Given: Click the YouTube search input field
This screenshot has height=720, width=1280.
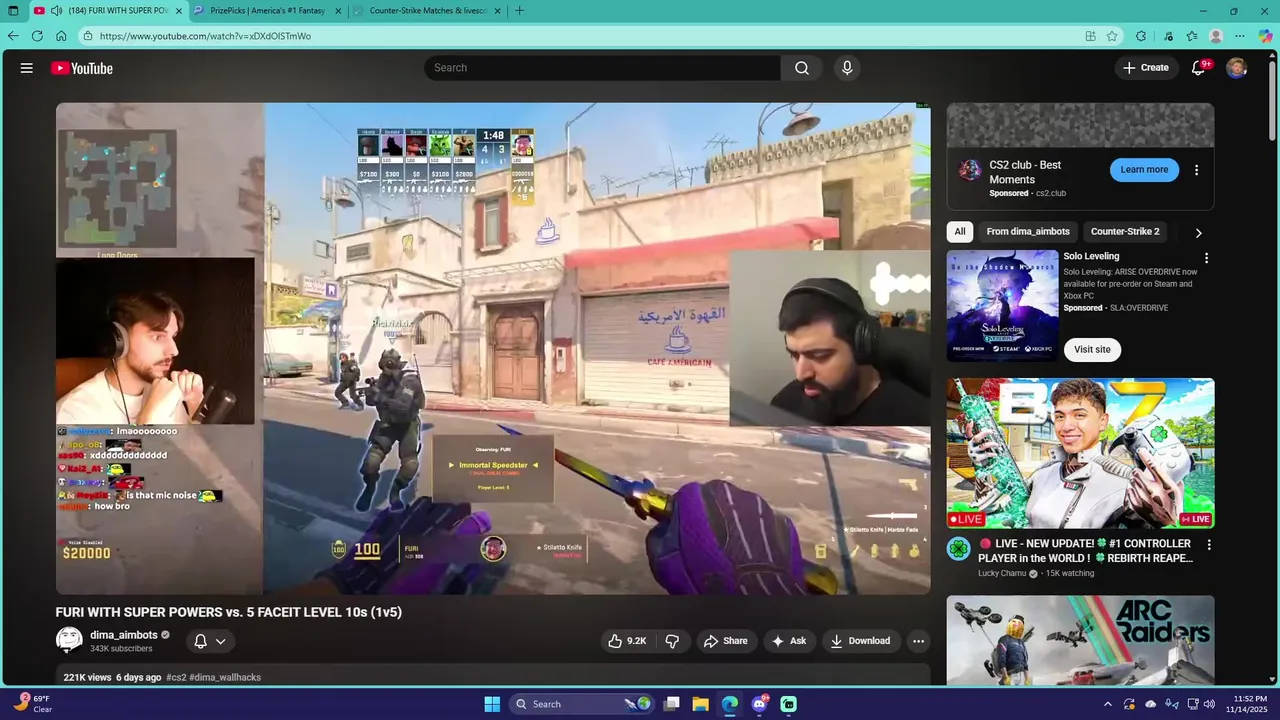Looking at the screenshot, I should pyautogui.click(x=603, y=68).
